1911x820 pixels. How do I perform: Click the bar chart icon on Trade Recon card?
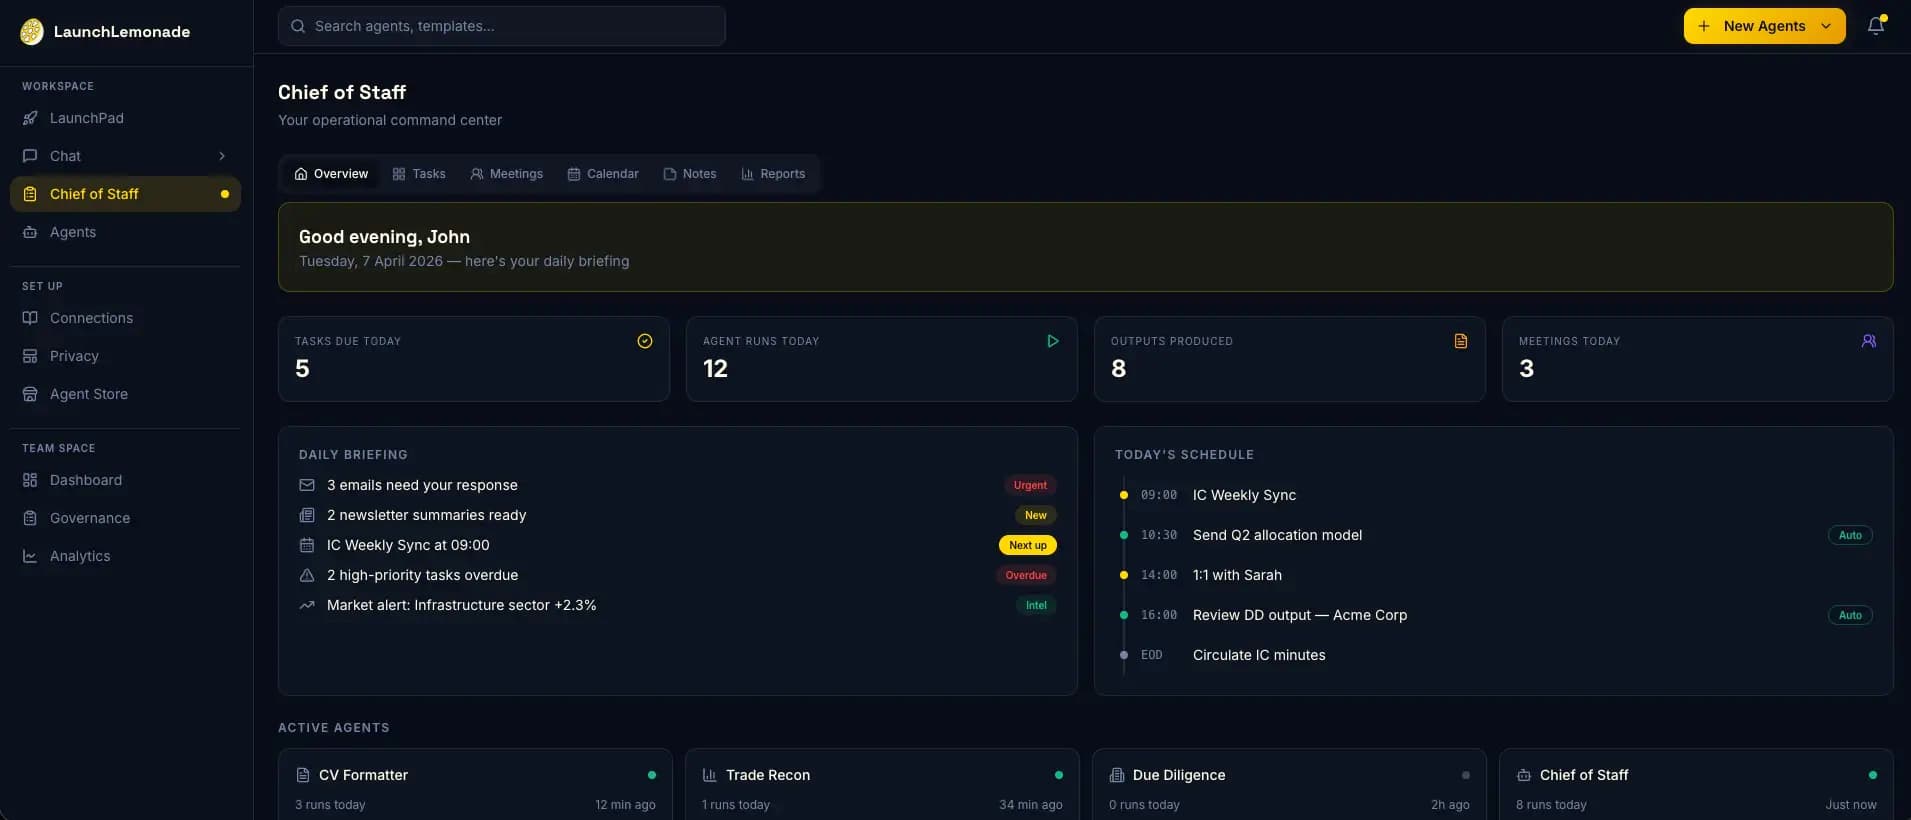coord(710,775)
